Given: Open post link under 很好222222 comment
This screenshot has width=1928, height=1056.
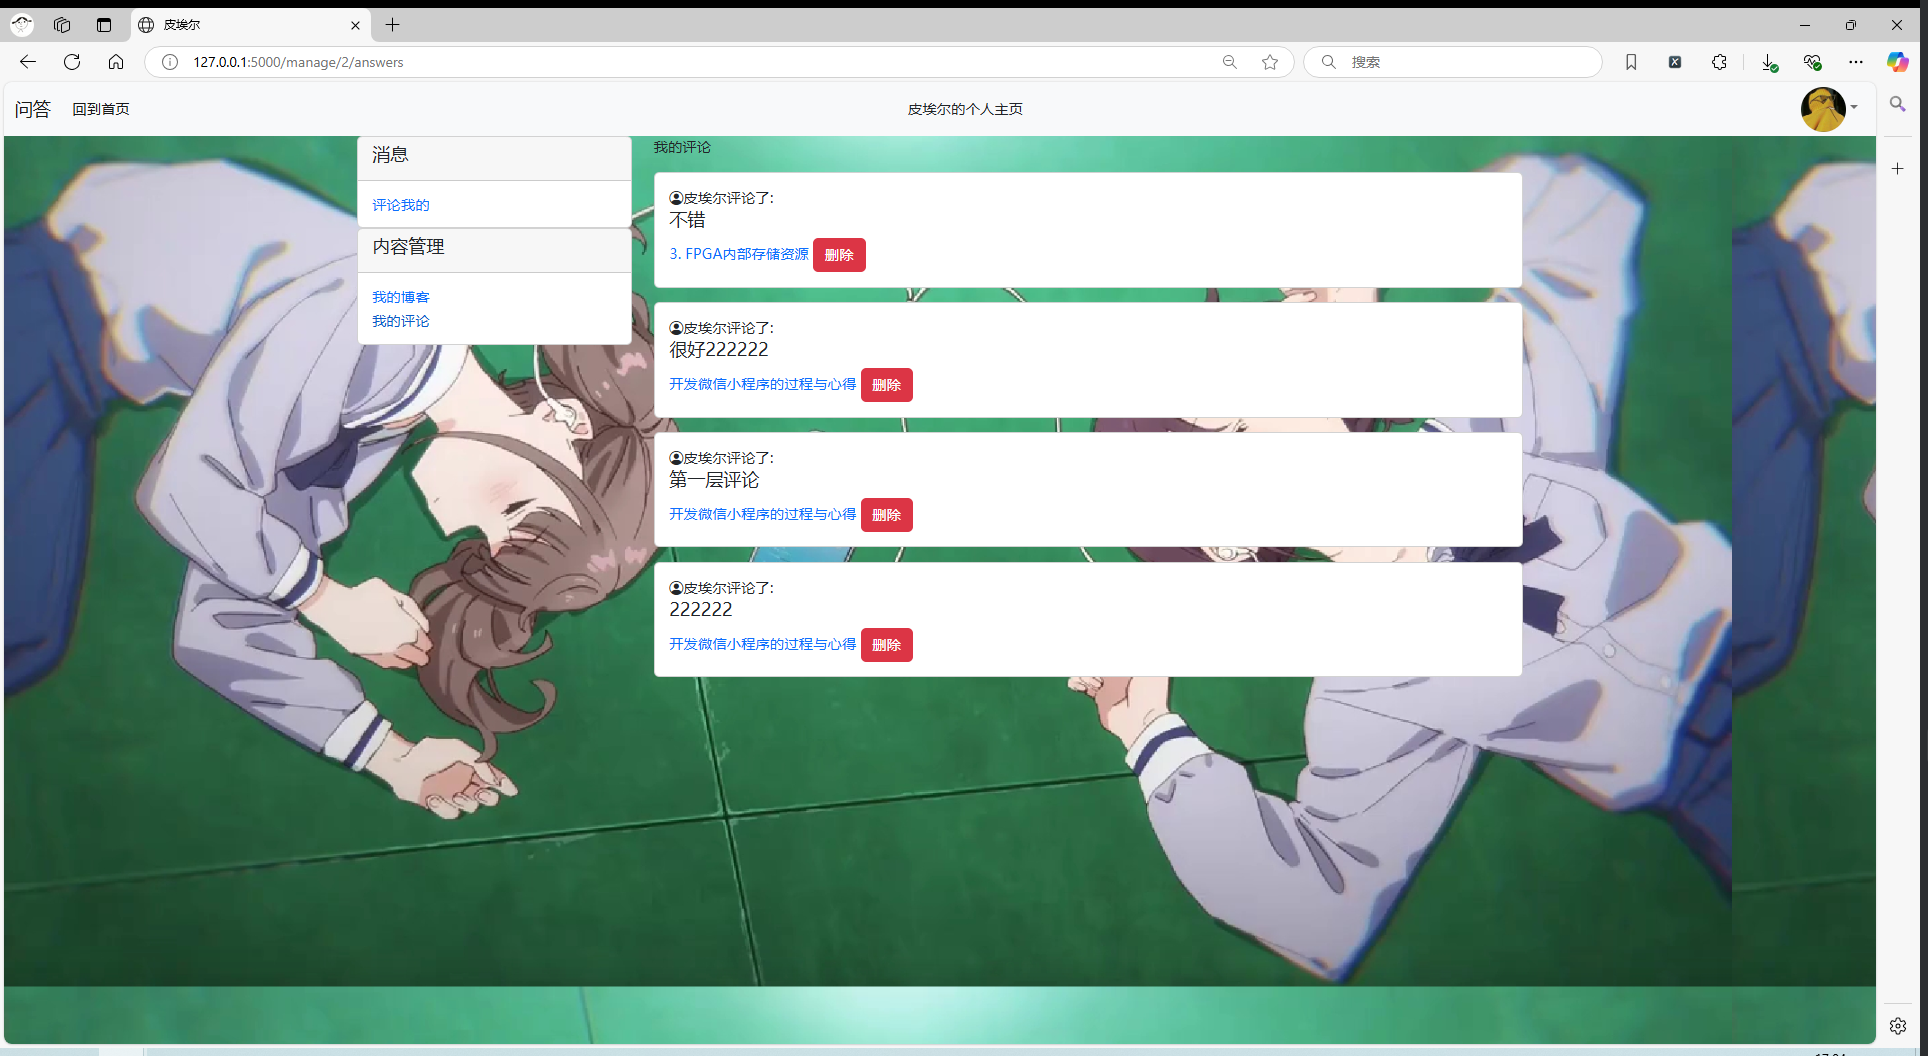Looking at the screenshot, I should pos(763,384).
